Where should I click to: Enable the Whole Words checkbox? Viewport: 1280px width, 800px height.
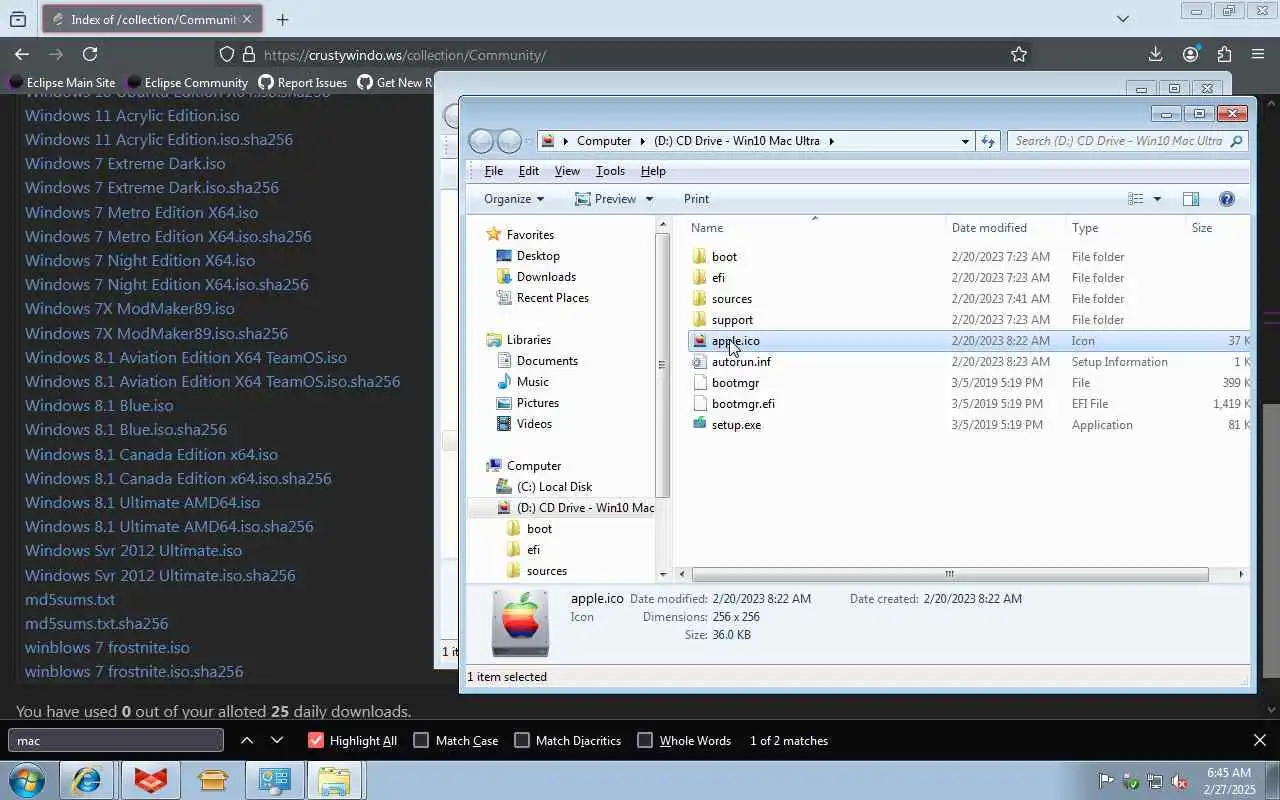coord(645,740)
